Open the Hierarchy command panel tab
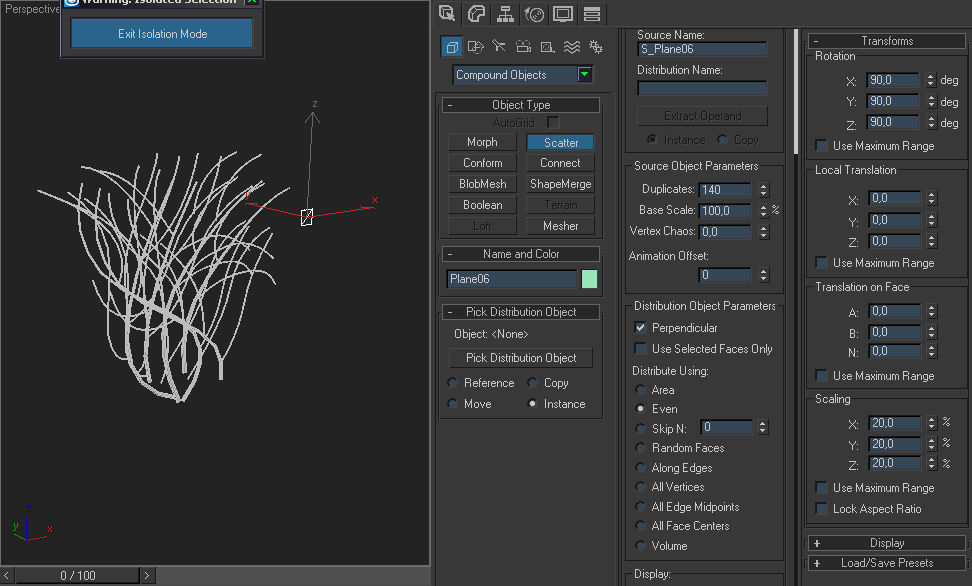 (x=505, y=14)
